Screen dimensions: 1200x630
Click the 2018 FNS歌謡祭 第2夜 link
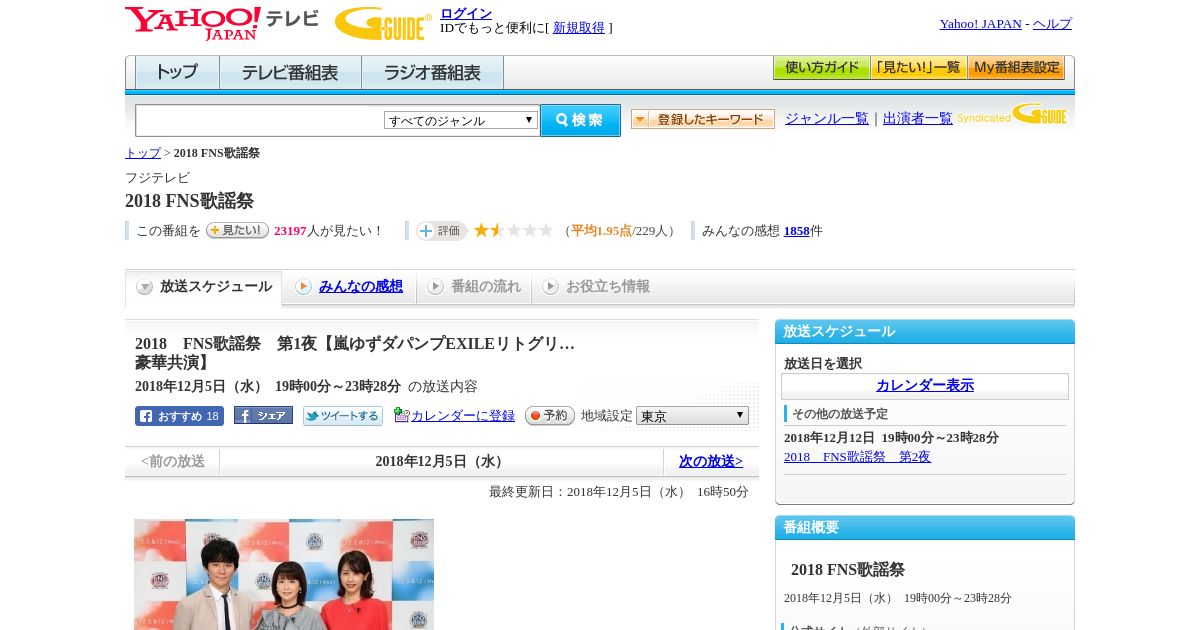point(857,457)
